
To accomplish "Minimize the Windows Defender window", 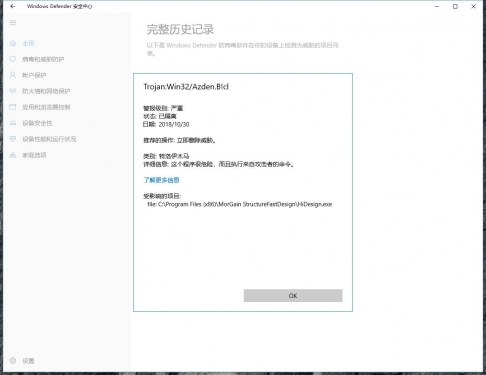I will click(437, 6).
